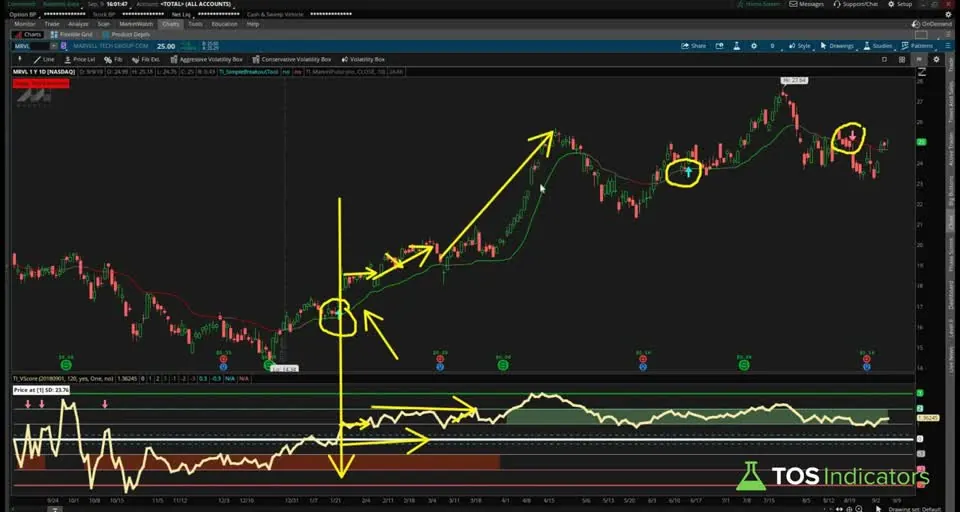
Task: Select the Charts sub-tab
Action: click(x=27, y=35)
